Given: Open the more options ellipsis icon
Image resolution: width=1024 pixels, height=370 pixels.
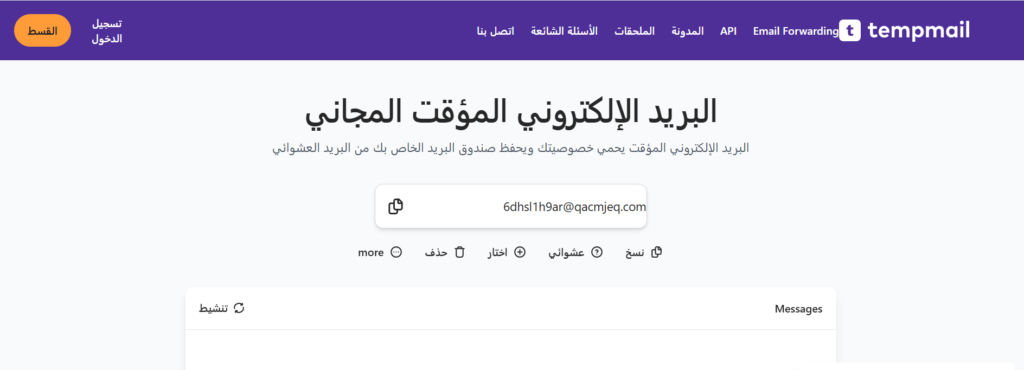Looking at the screenshot, I should pyautogui.click(x=396, y=253).
